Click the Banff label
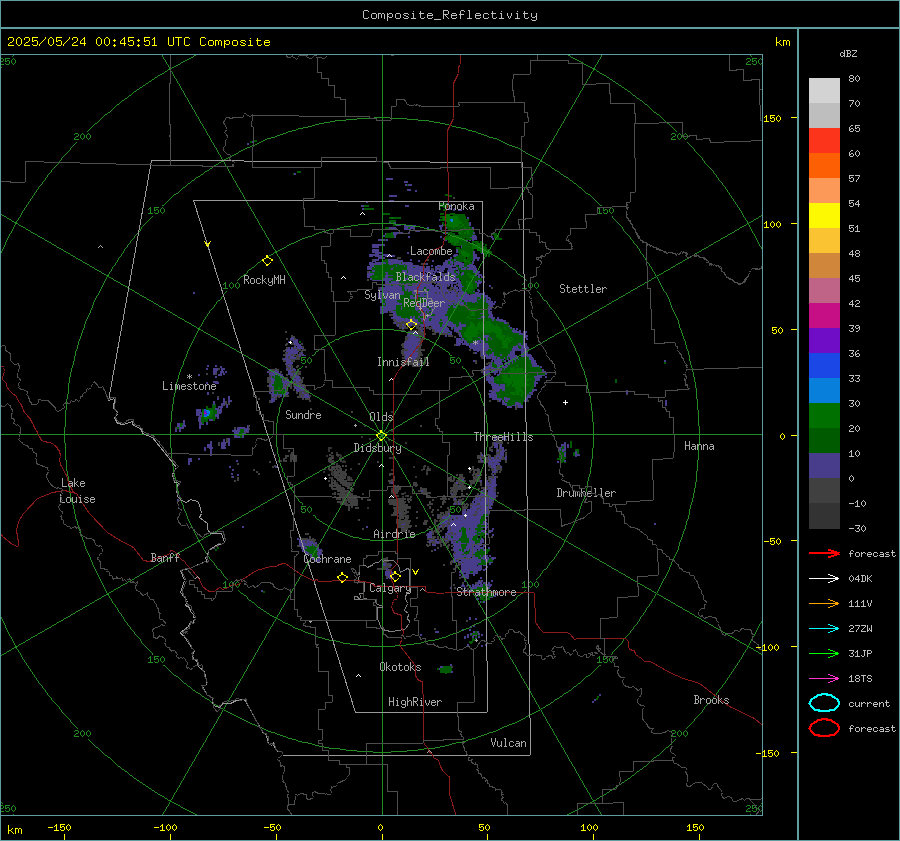Image resolution: width=900 pixels, height=841 pixels. pyautogui.click(x=165, y=557)
